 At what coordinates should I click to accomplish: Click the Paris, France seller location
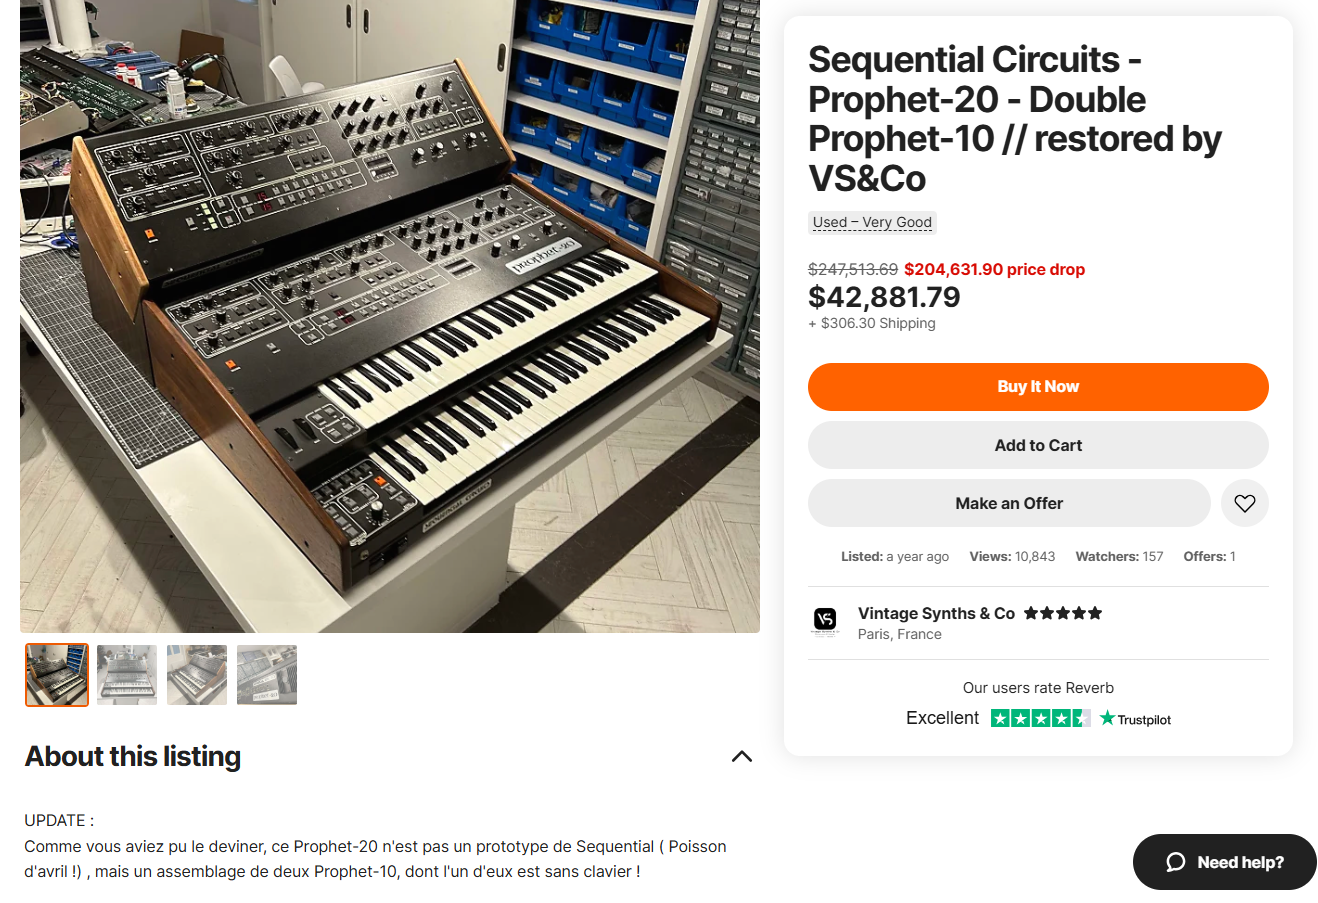tap(900, 634)
